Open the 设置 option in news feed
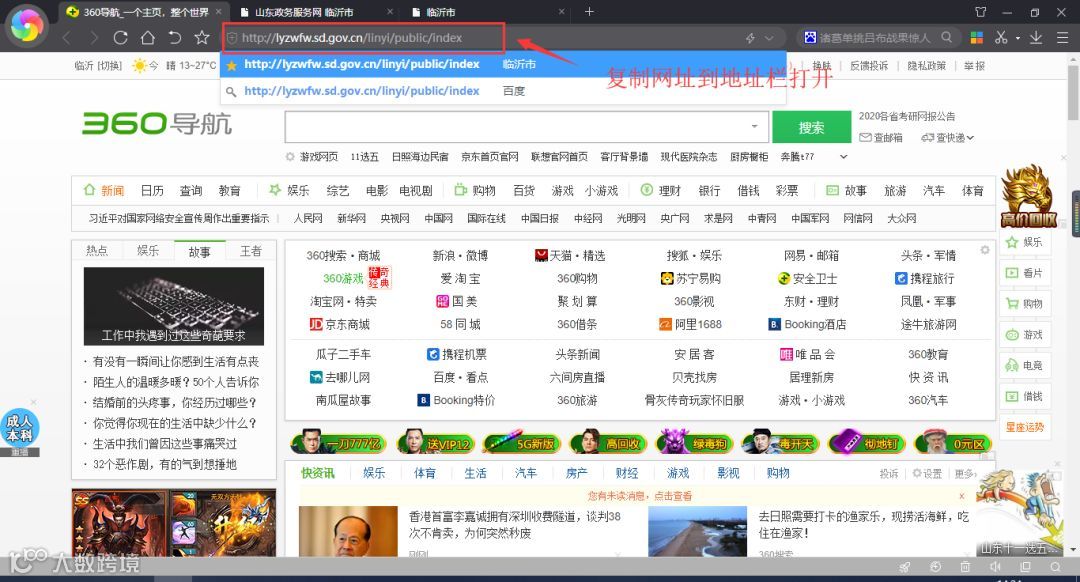The width and height of the screenshot is (1080, 582). coord(927,473)
